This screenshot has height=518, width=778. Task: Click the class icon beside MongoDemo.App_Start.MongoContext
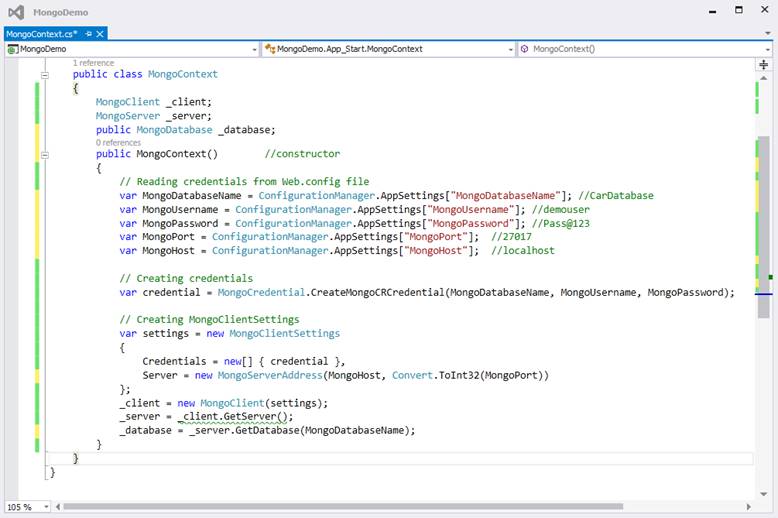tap(269, 49)
